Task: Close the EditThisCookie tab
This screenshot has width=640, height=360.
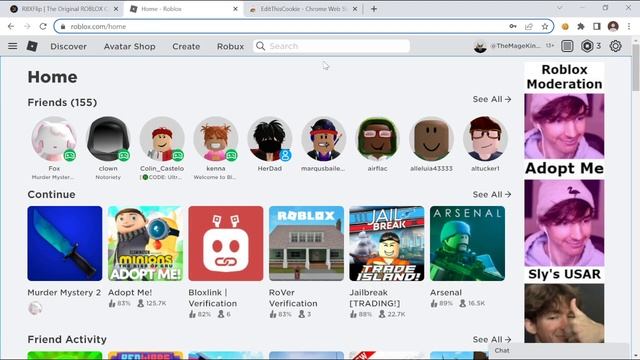Action: [x=355, y=9]
